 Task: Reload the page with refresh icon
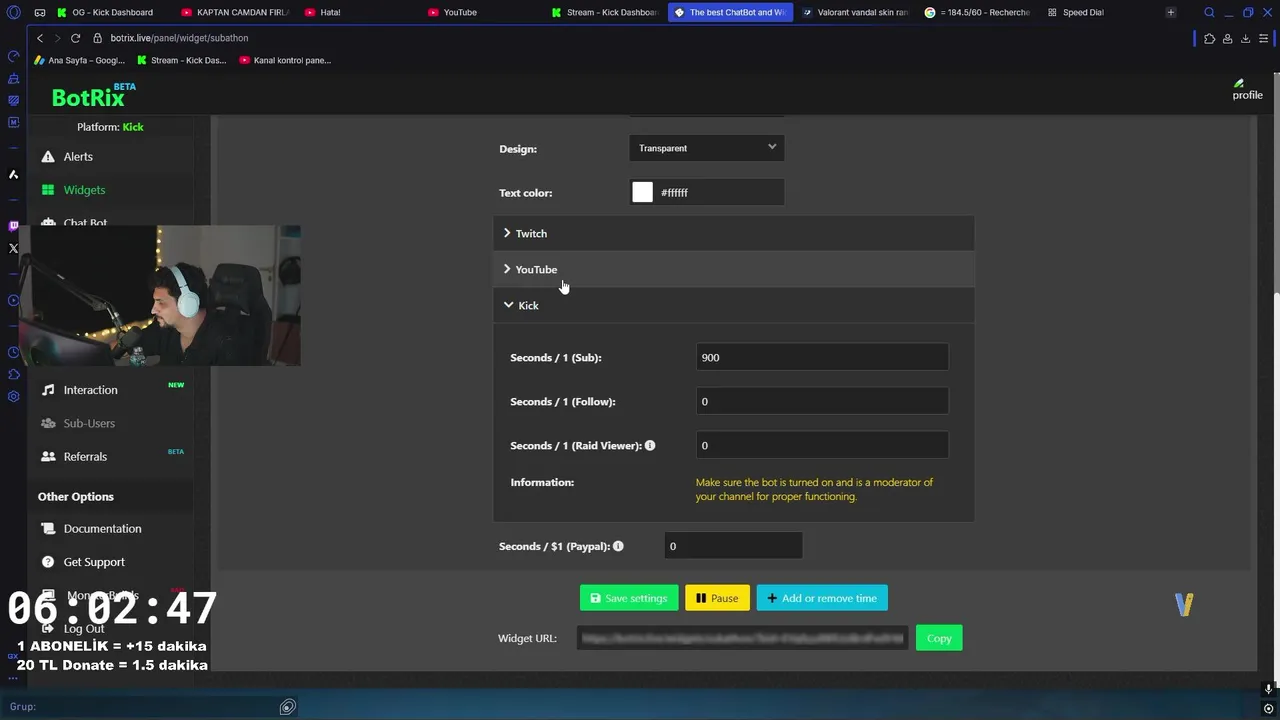75,38
